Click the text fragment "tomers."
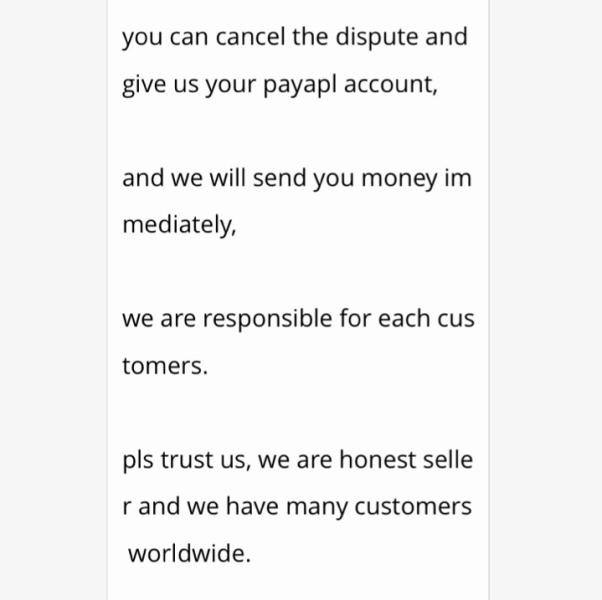602x600 pixels. click(x=165, y=366)
